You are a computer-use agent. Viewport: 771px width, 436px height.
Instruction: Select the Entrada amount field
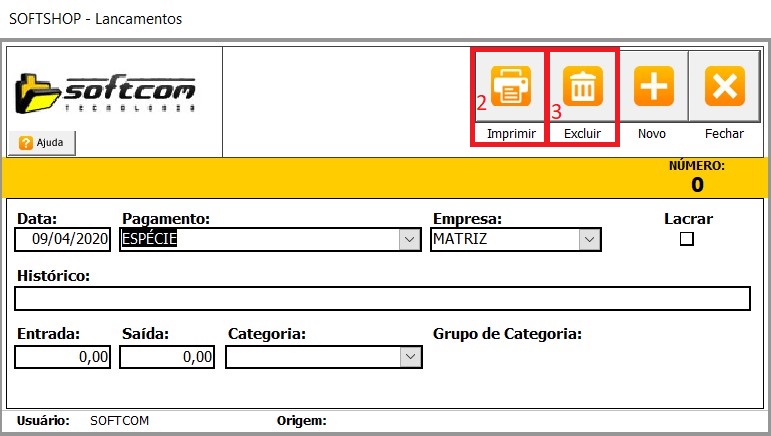point(63,357)
